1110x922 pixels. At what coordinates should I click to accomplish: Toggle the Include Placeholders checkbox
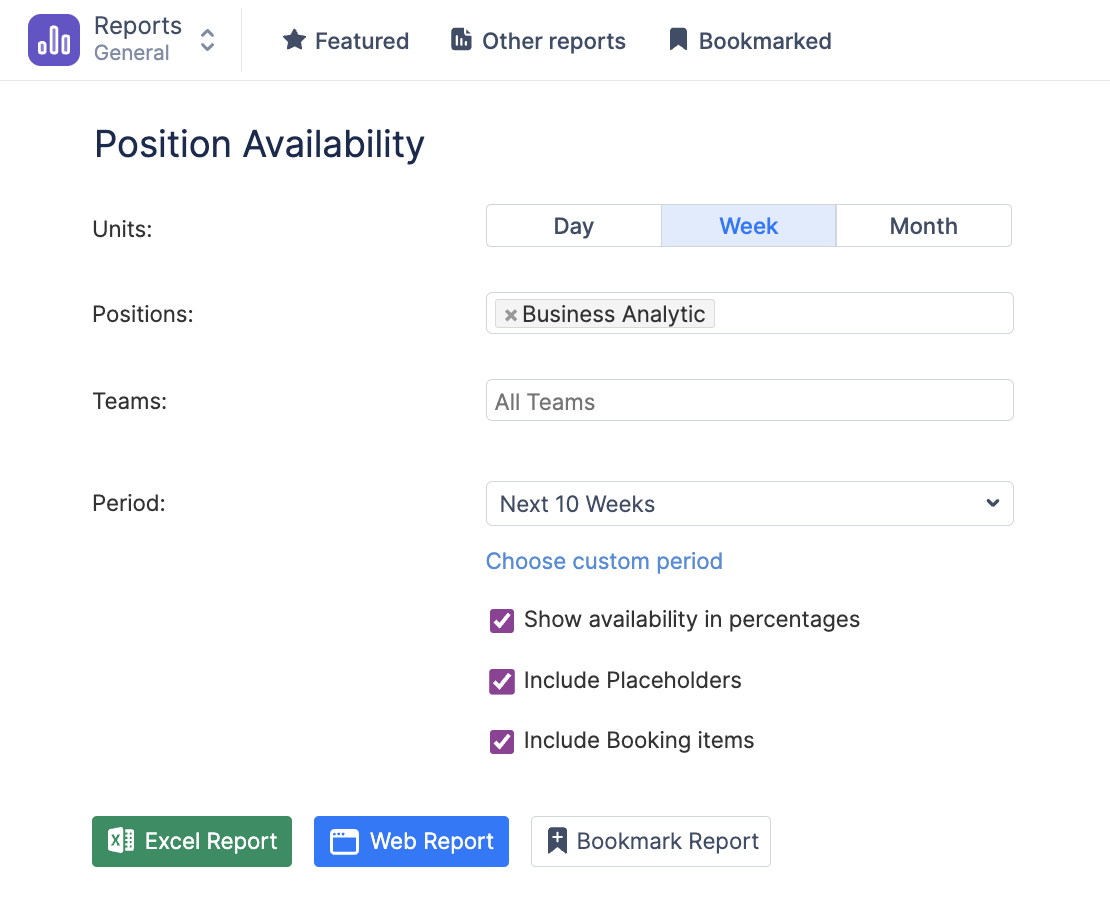click(x=502, y=682)
